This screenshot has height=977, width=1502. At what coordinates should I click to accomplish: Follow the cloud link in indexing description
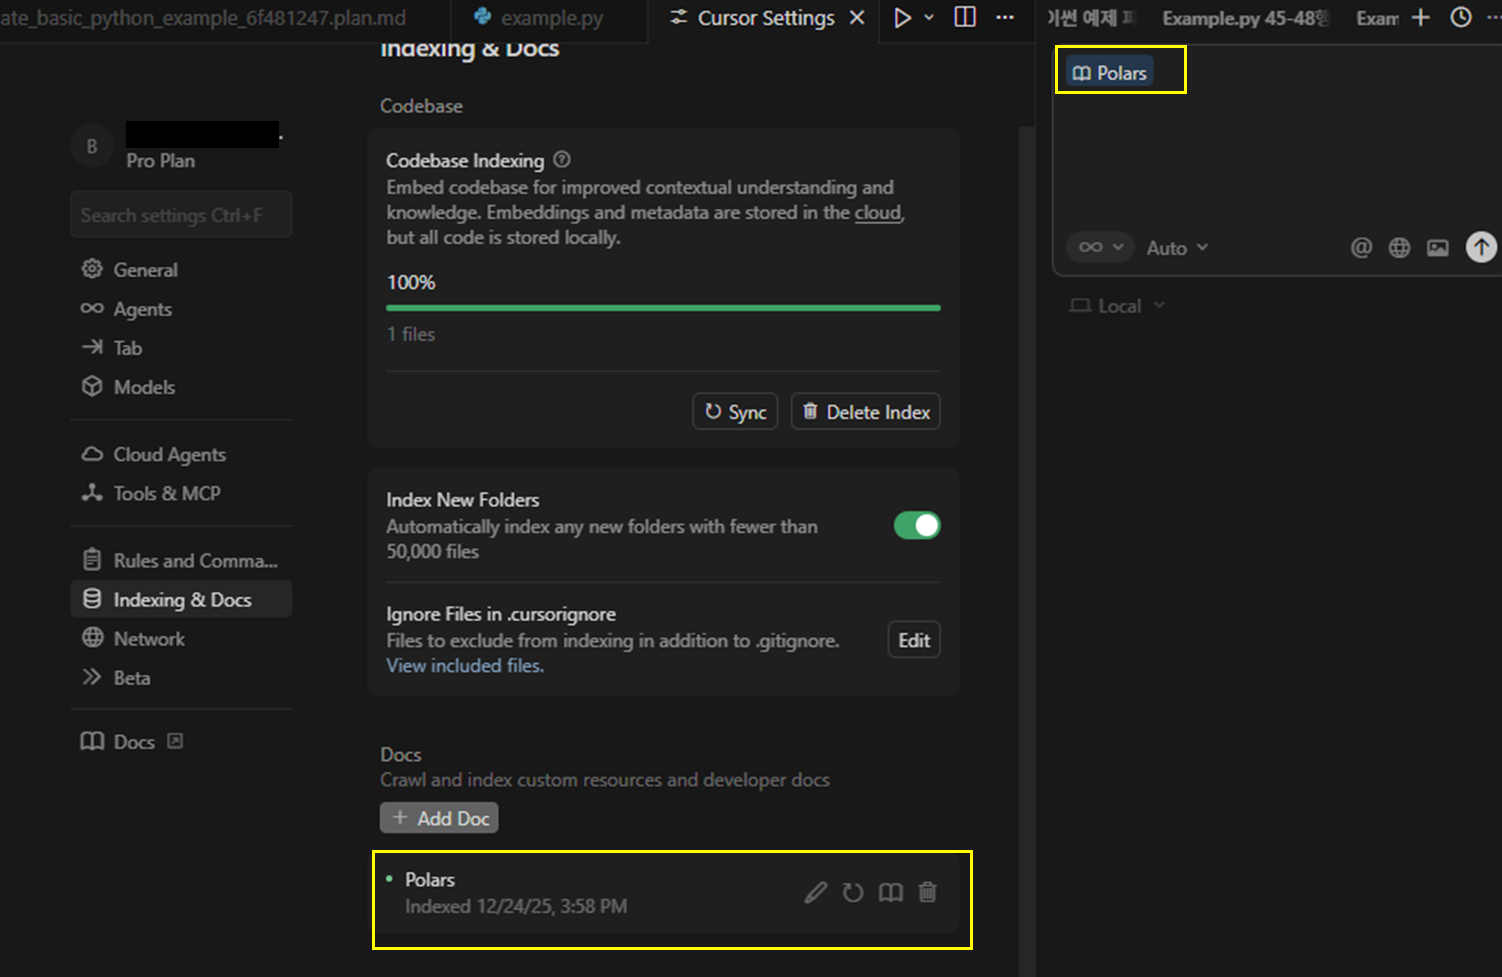(877, 212)
